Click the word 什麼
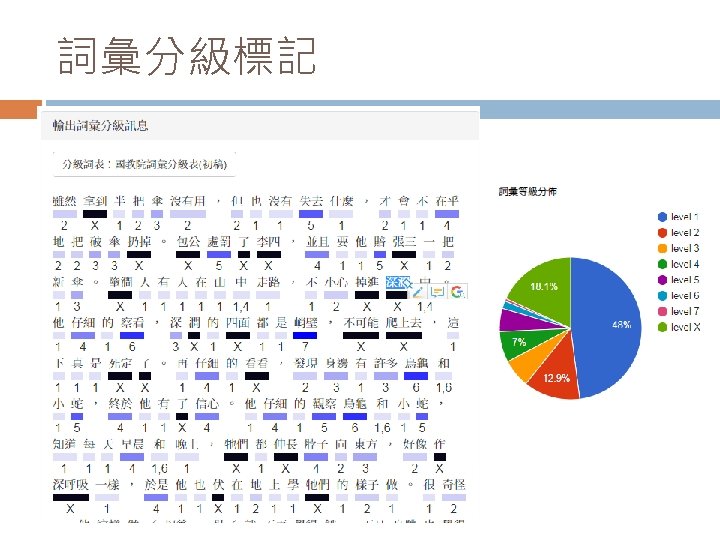The height and width of the screenshot is (540, 720). pos(341,201)
